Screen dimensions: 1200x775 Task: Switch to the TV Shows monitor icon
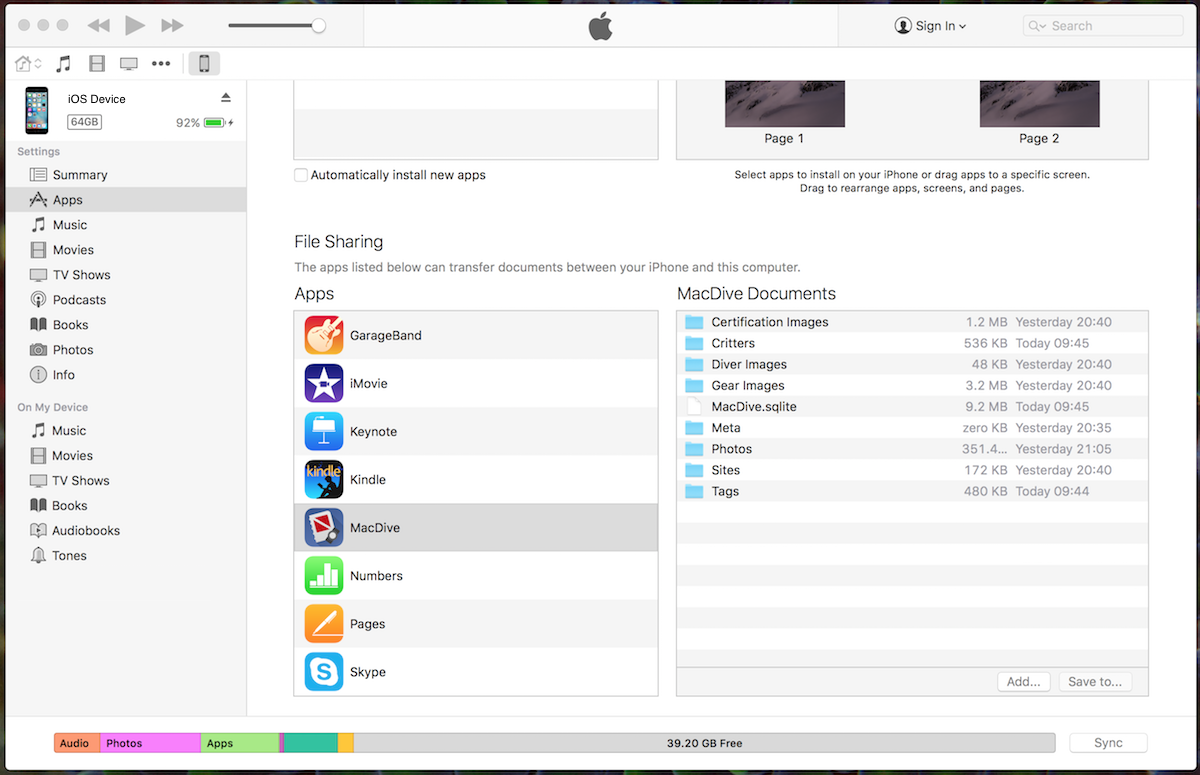129,64
